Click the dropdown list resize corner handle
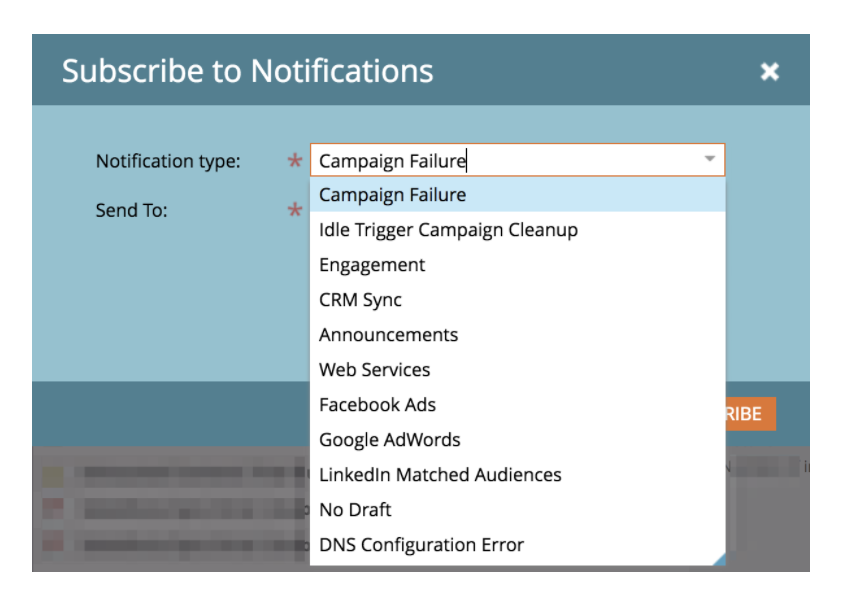Screen dimensions: 854x600 pyautogui.click(x=719, y=560)
